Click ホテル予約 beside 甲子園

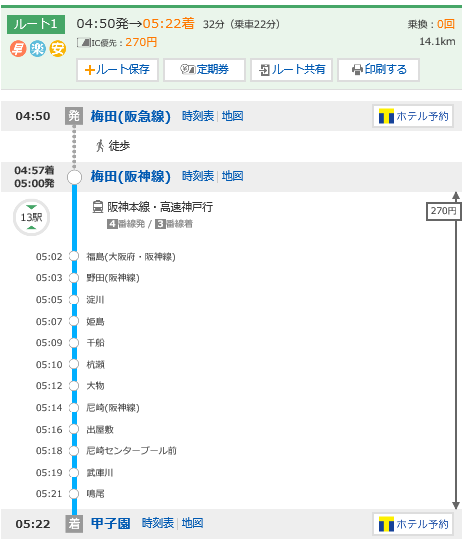click(x=413, y=524)
